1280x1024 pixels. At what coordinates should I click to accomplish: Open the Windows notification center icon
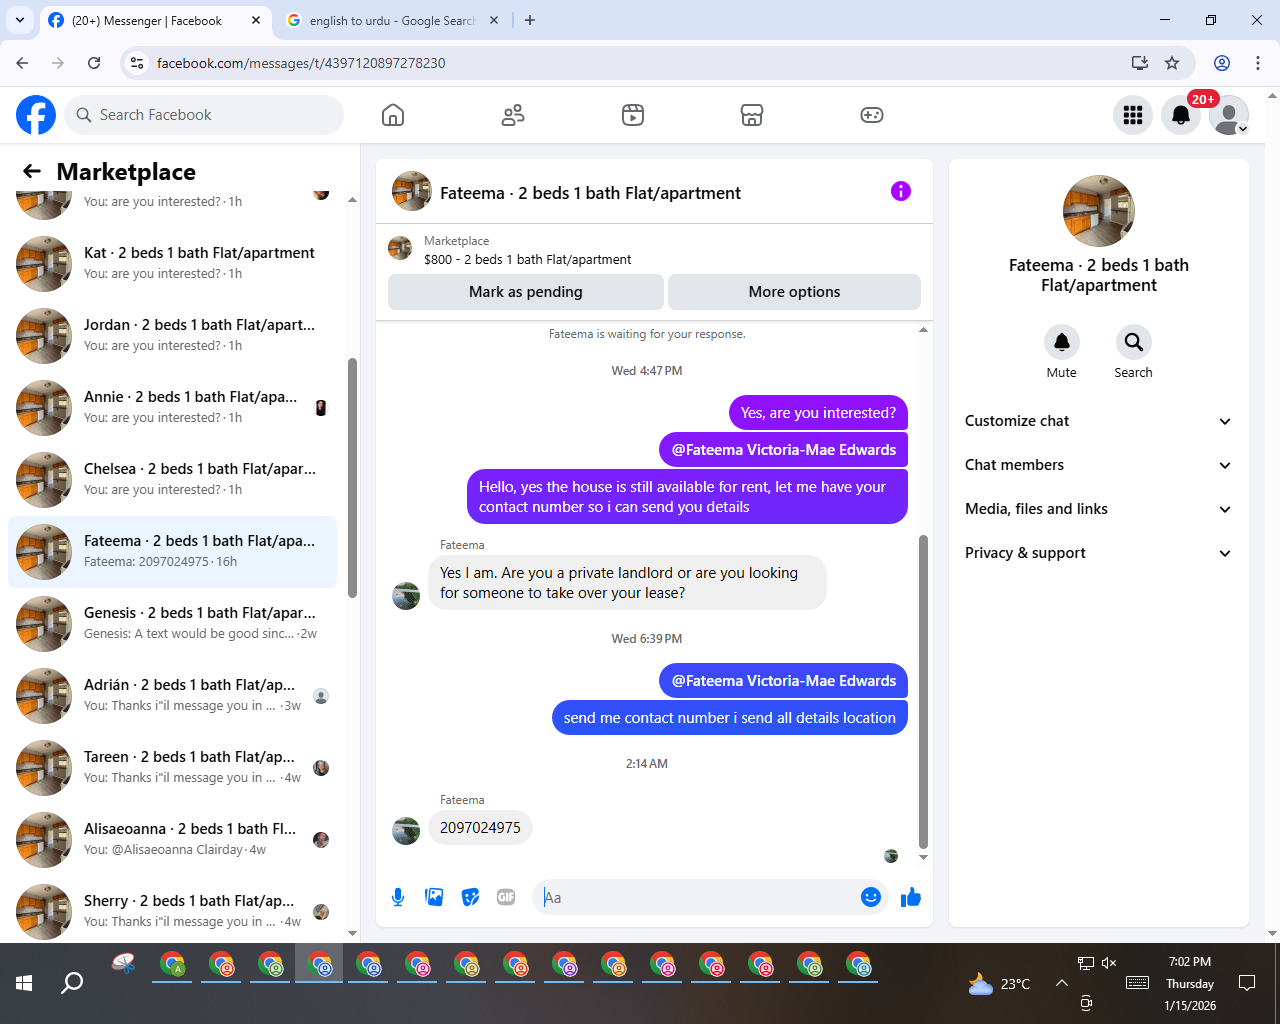pos(1247,983)
